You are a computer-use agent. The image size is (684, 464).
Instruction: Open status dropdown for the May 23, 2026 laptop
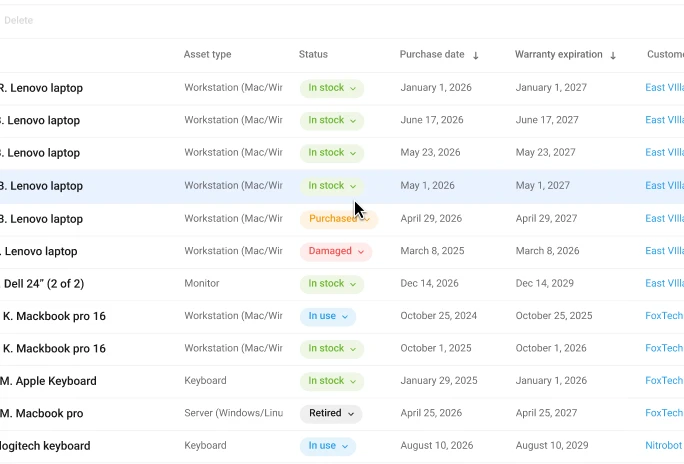coord(332,153)
